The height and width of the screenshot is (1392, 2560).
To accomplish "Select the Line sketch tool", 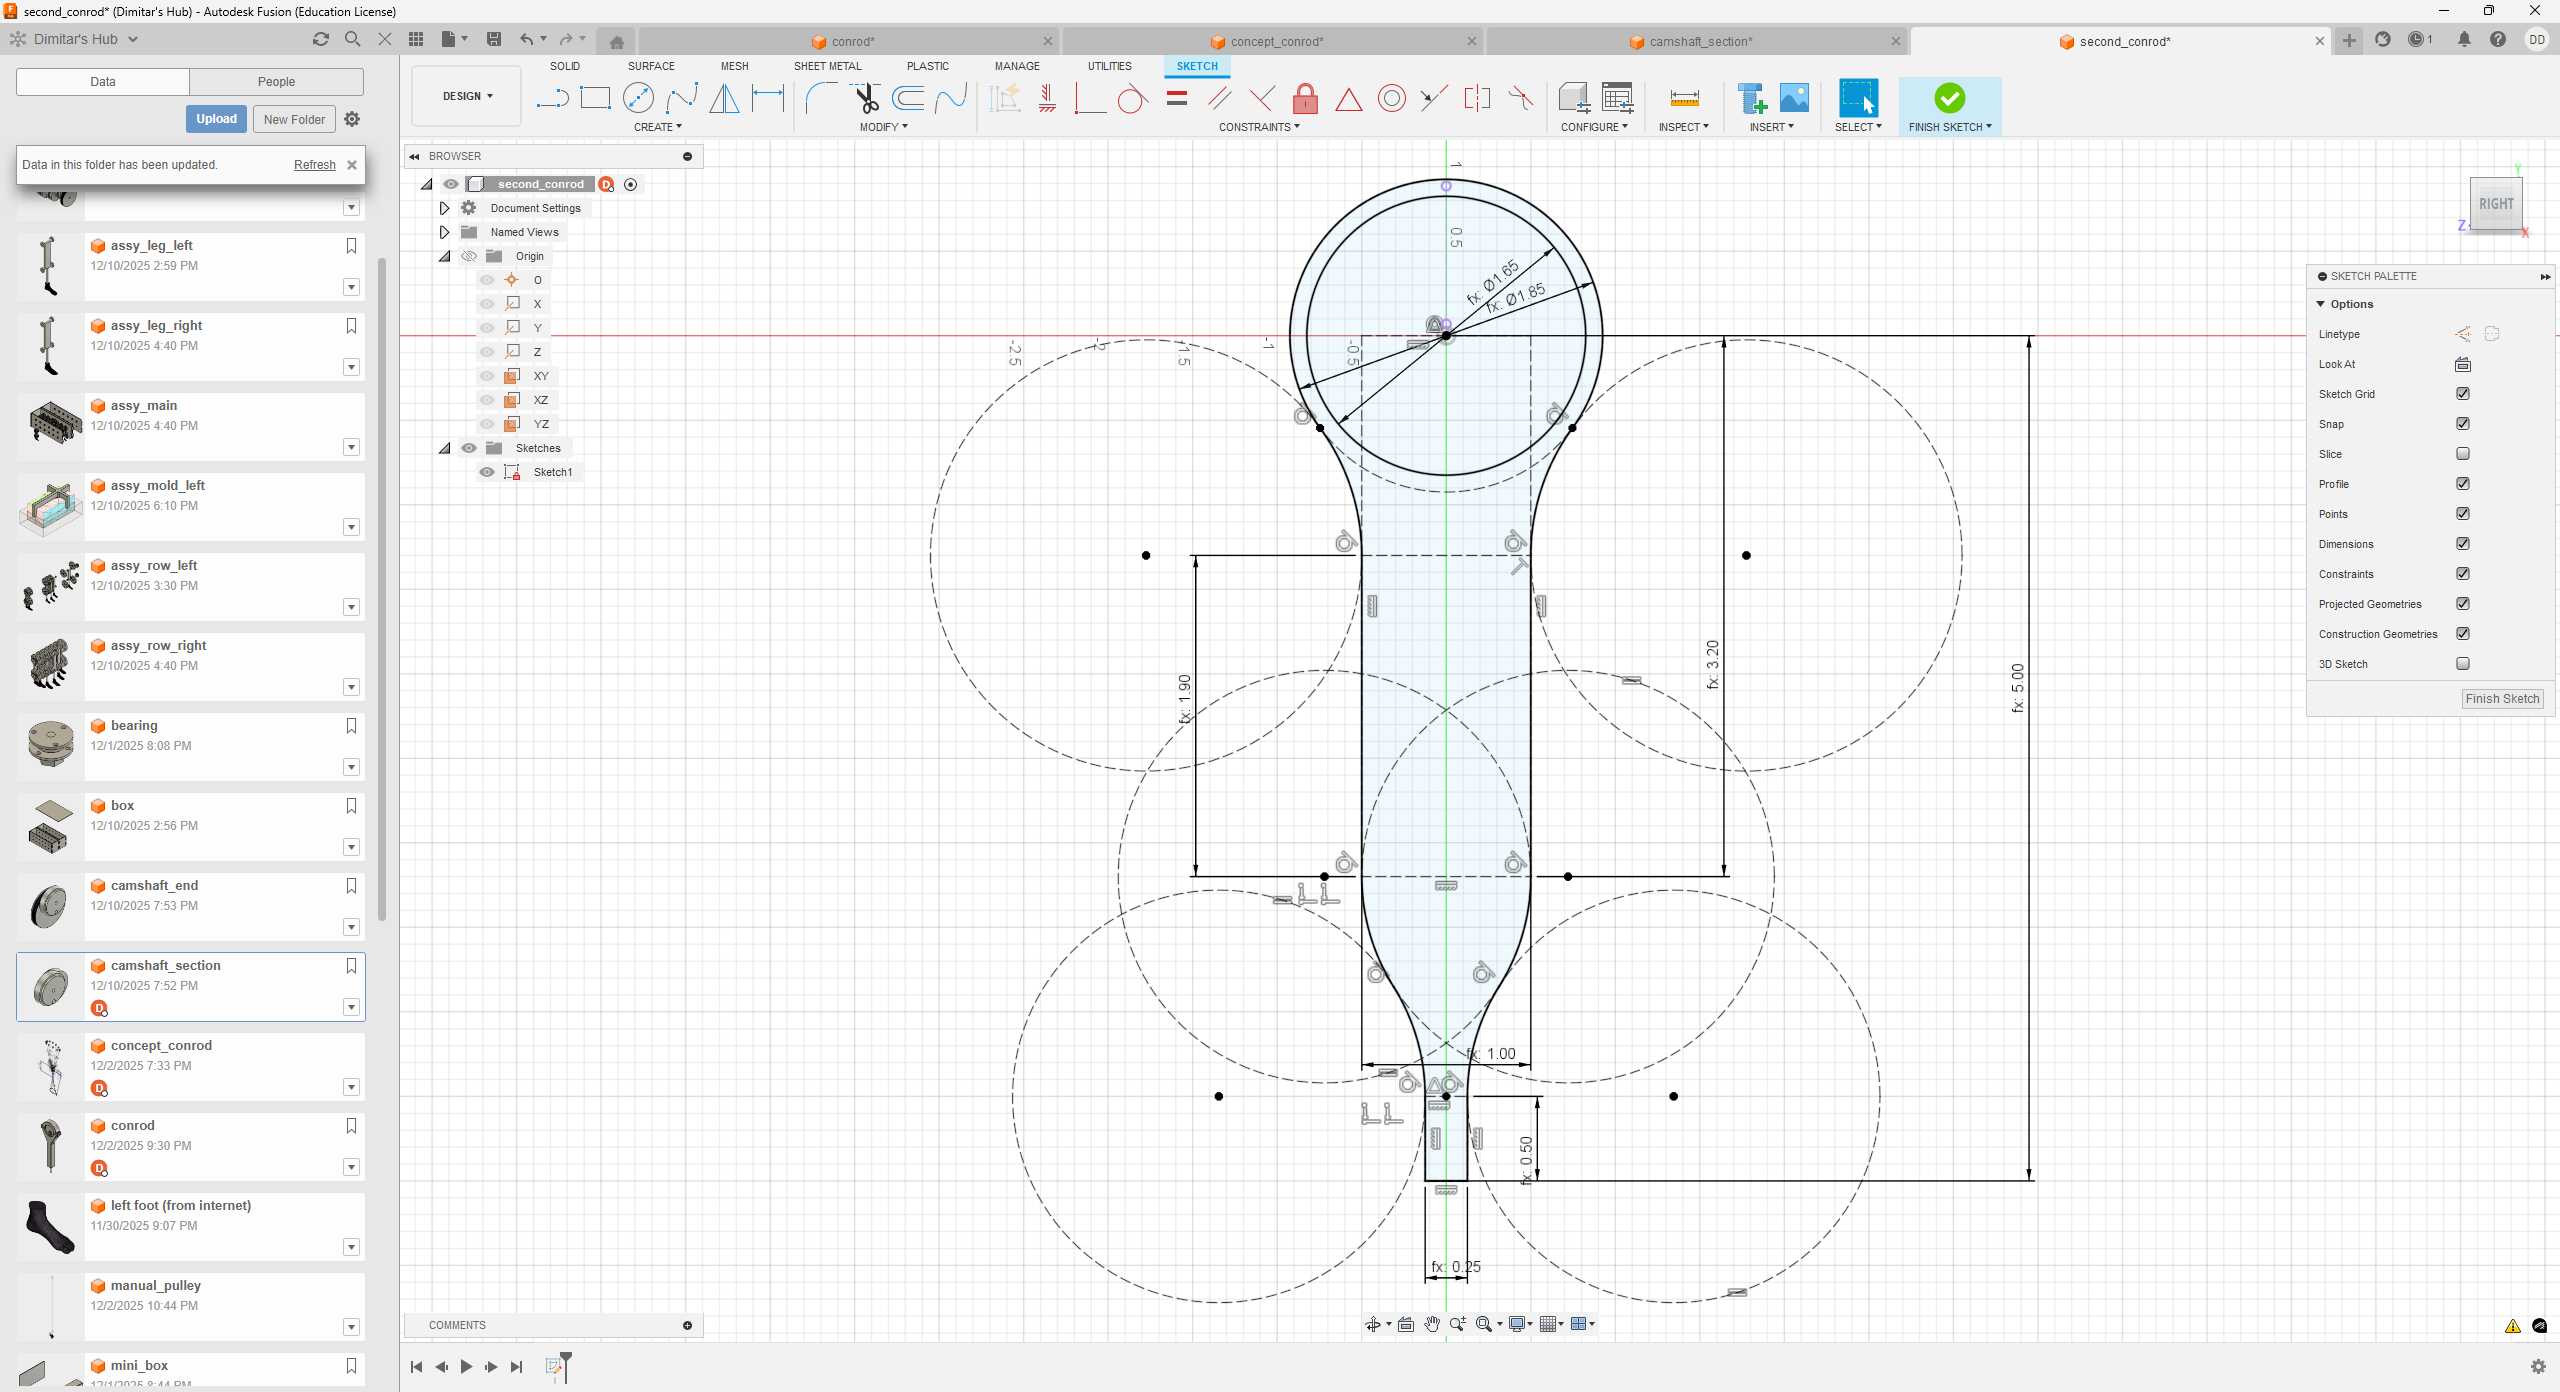I will click(x=552, y=98).
